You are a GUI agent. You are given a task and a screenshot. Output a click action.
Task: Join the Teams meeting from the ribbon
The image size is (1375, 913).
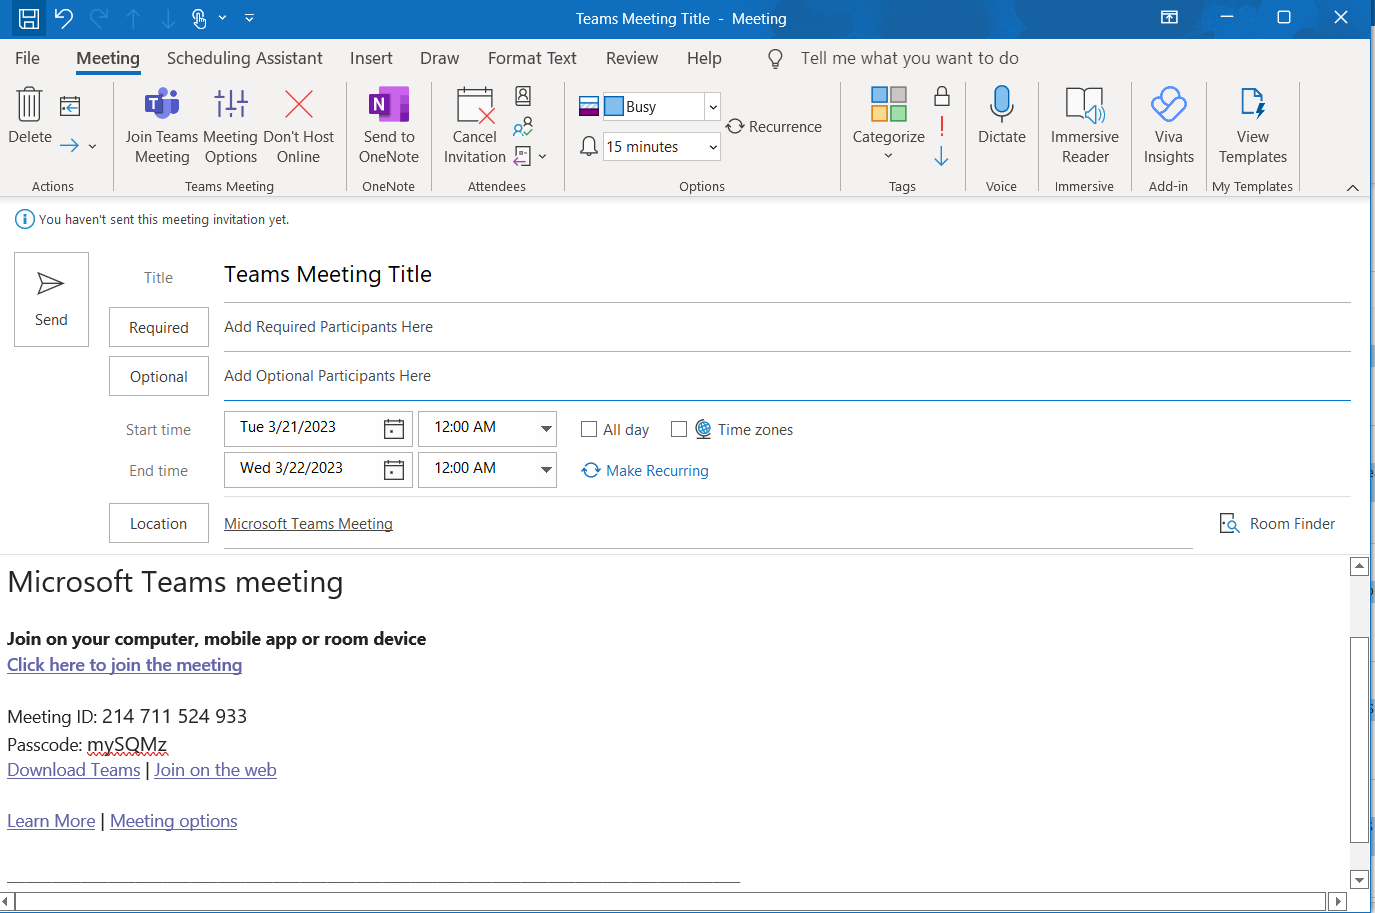tap(162, 125)
